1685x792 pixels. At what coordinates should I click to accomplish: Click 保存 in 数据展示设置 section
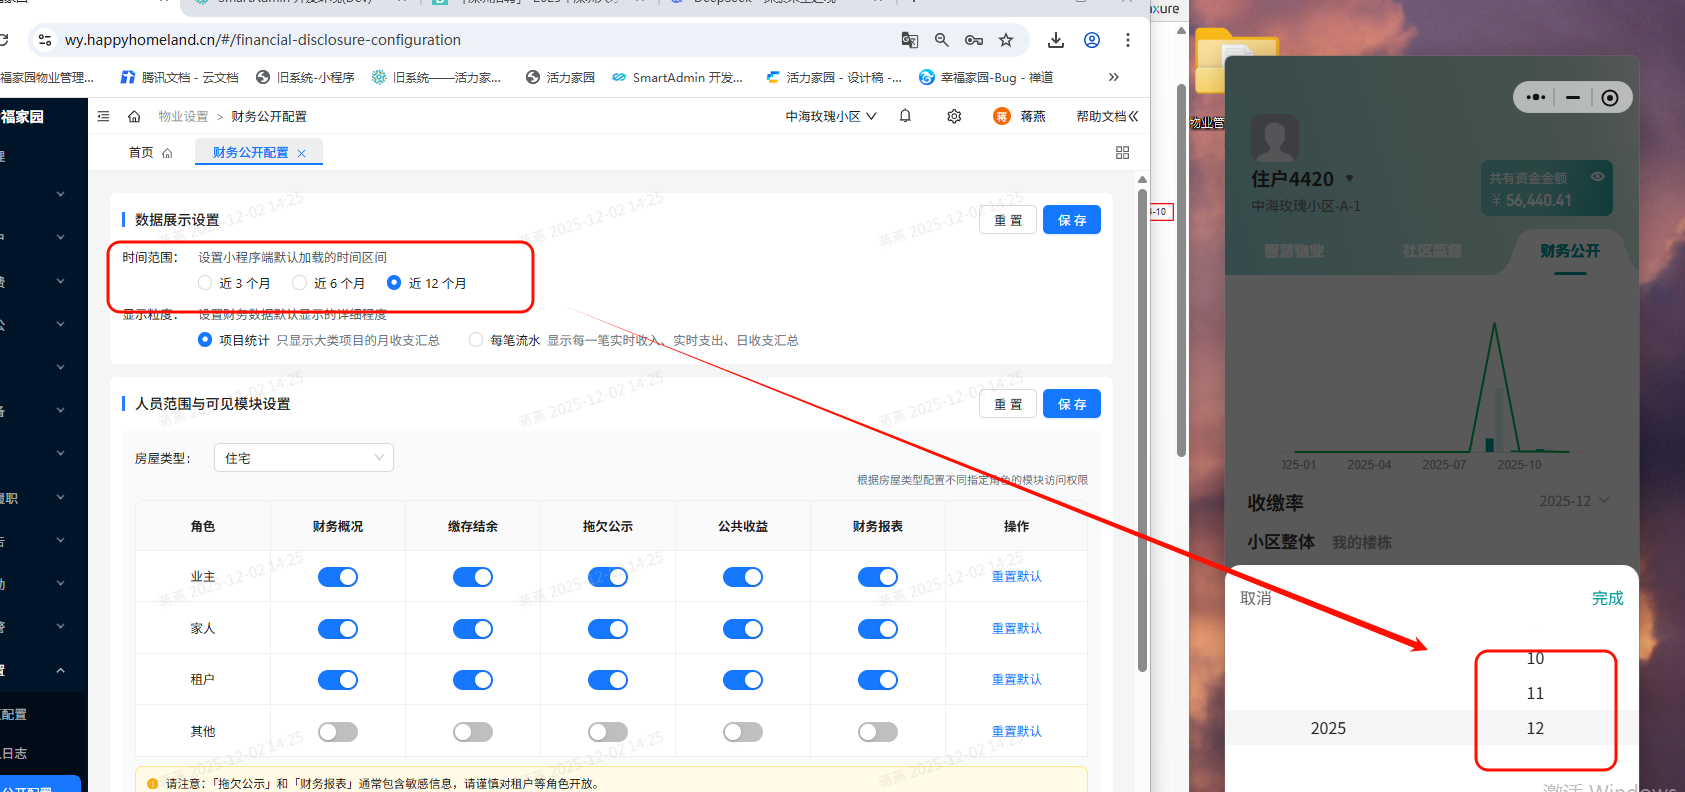[1071, 220]
